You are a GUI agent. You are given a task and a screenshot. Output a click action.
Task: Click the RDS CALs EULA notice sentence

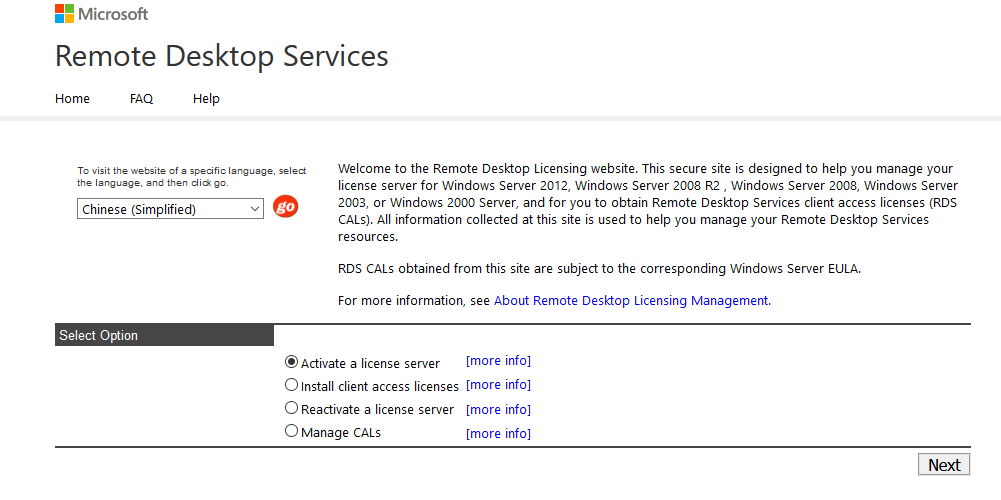click(599, 269)
